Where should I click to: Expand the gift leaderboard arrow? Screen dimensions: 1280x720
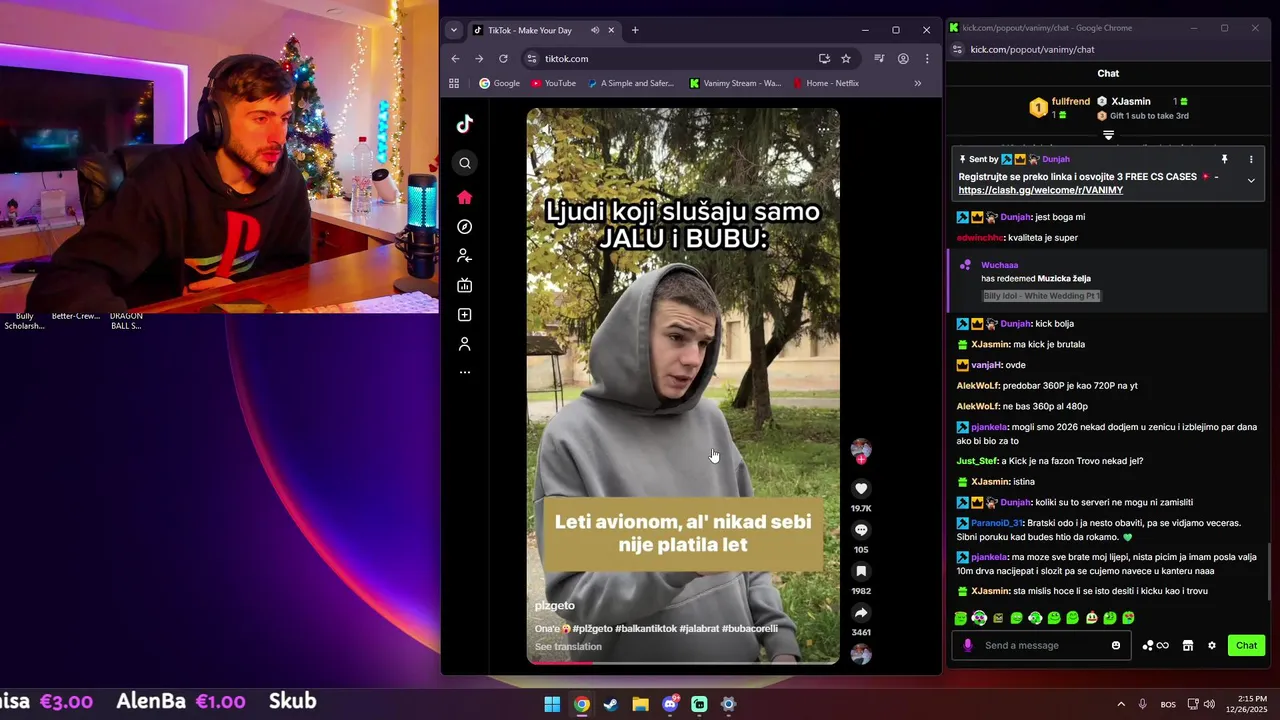click(1108, 135)
